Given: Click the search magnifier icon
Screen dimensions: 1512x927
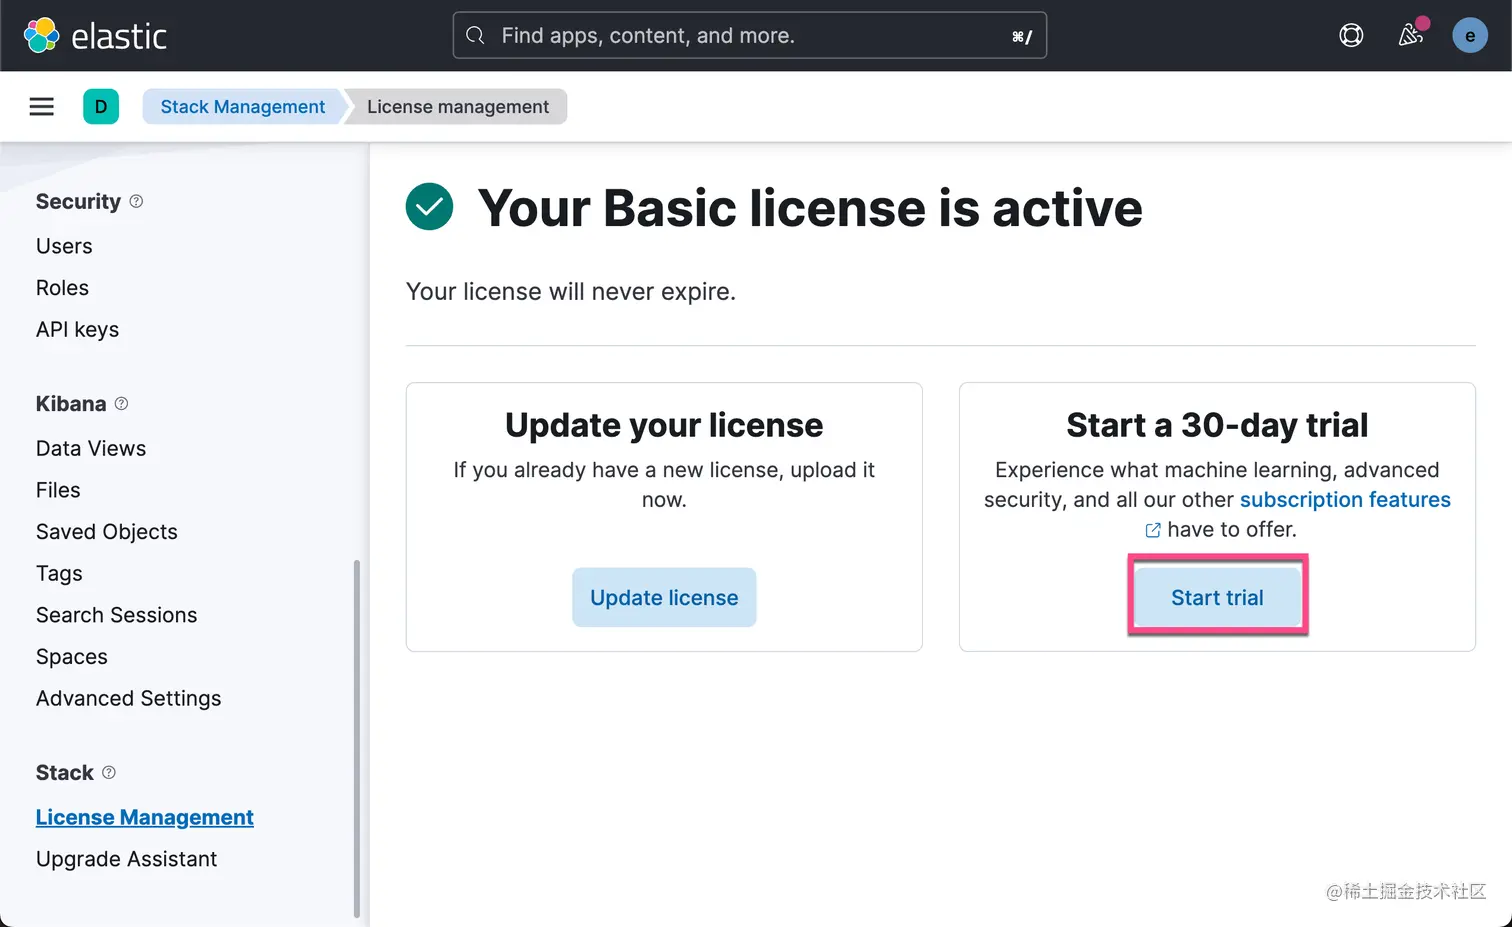Looking at the screenshot, I should tap(476, 36).
